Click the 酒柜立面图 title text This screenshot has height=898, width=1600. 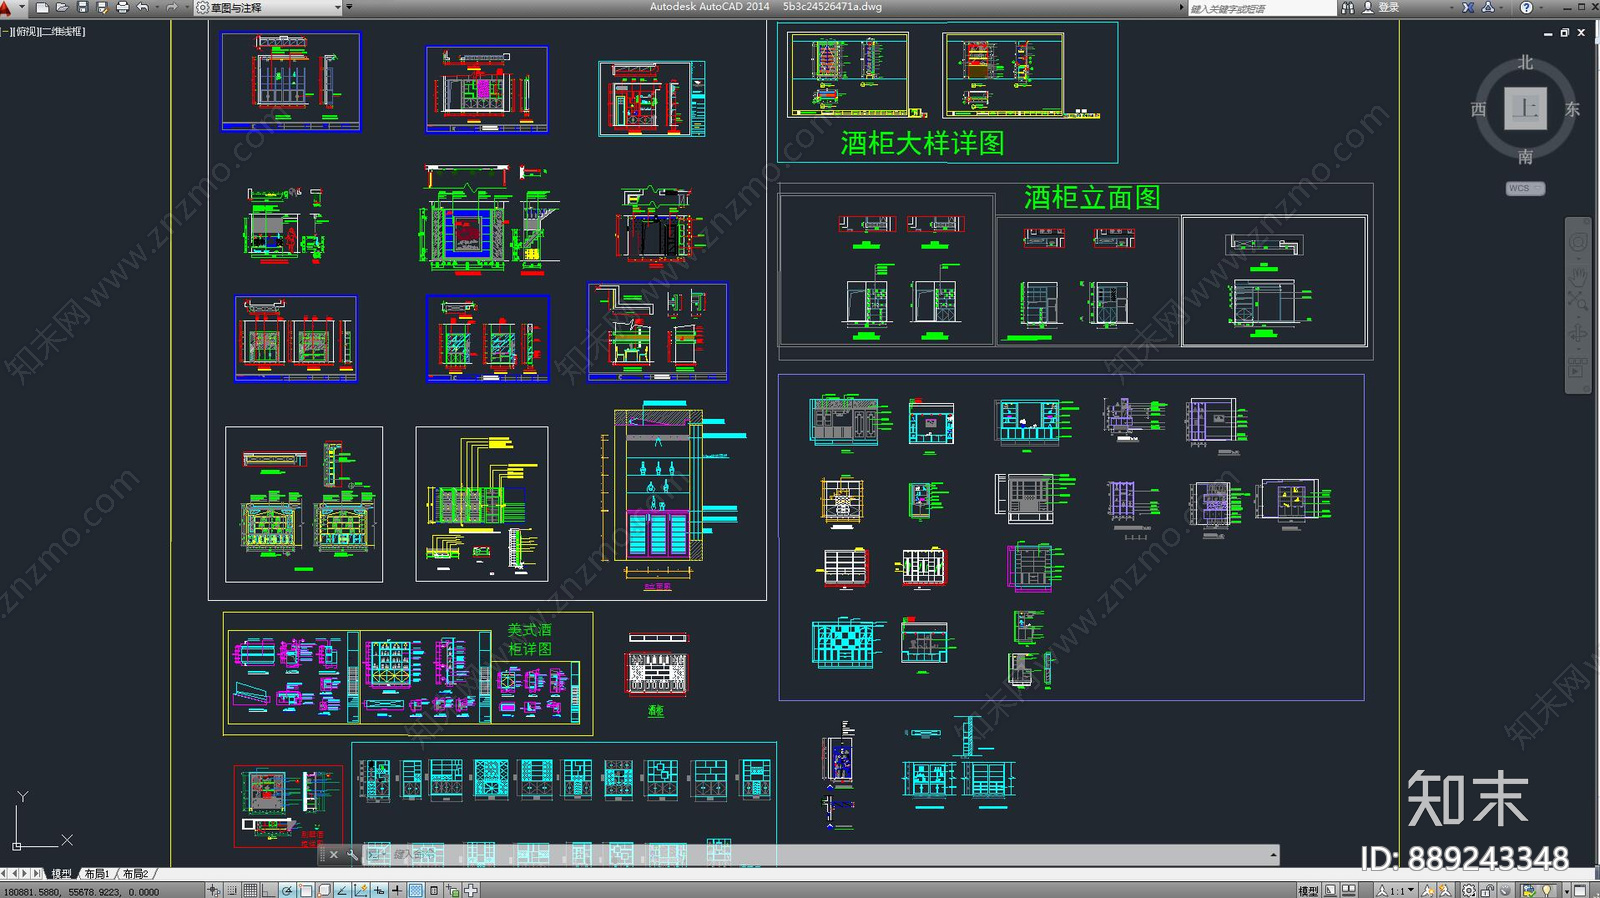[x=1092, y=198]
